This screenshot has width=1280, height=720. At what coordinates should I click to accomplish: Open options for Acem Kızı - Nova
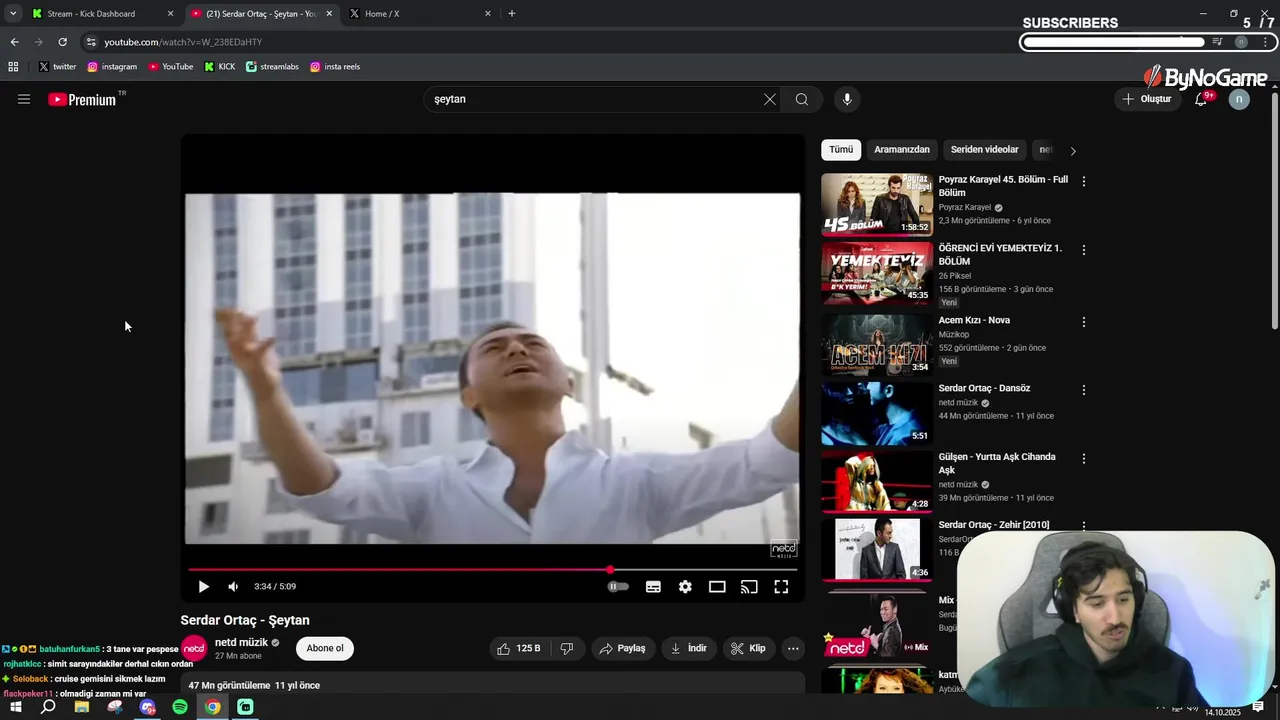(1083, 322)
